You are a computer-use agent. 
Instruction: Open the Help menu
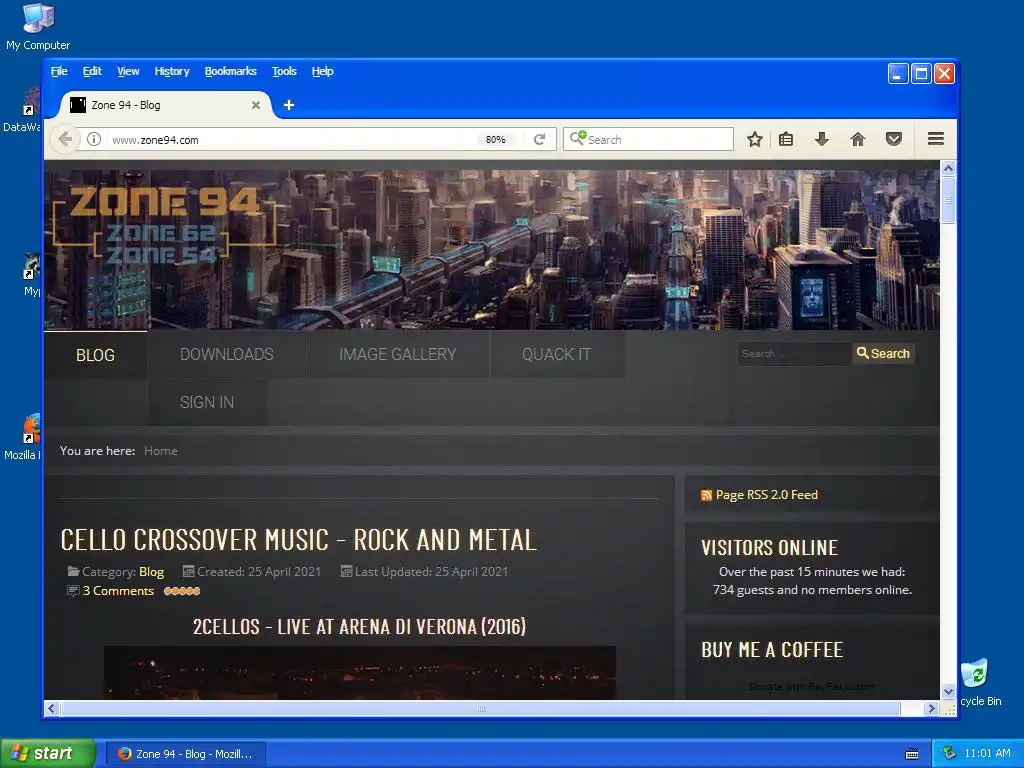pos(323,71)
